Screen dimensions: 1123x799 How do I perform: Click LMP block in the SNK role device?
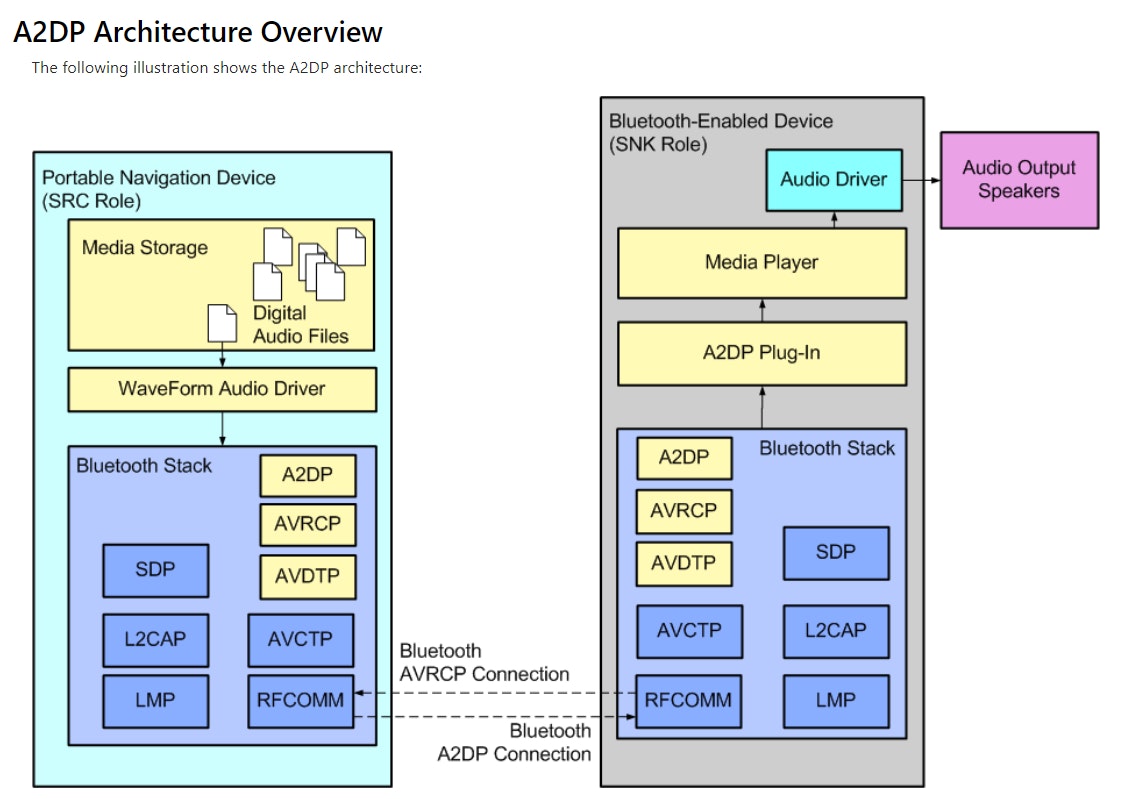[x=835, y=700]
